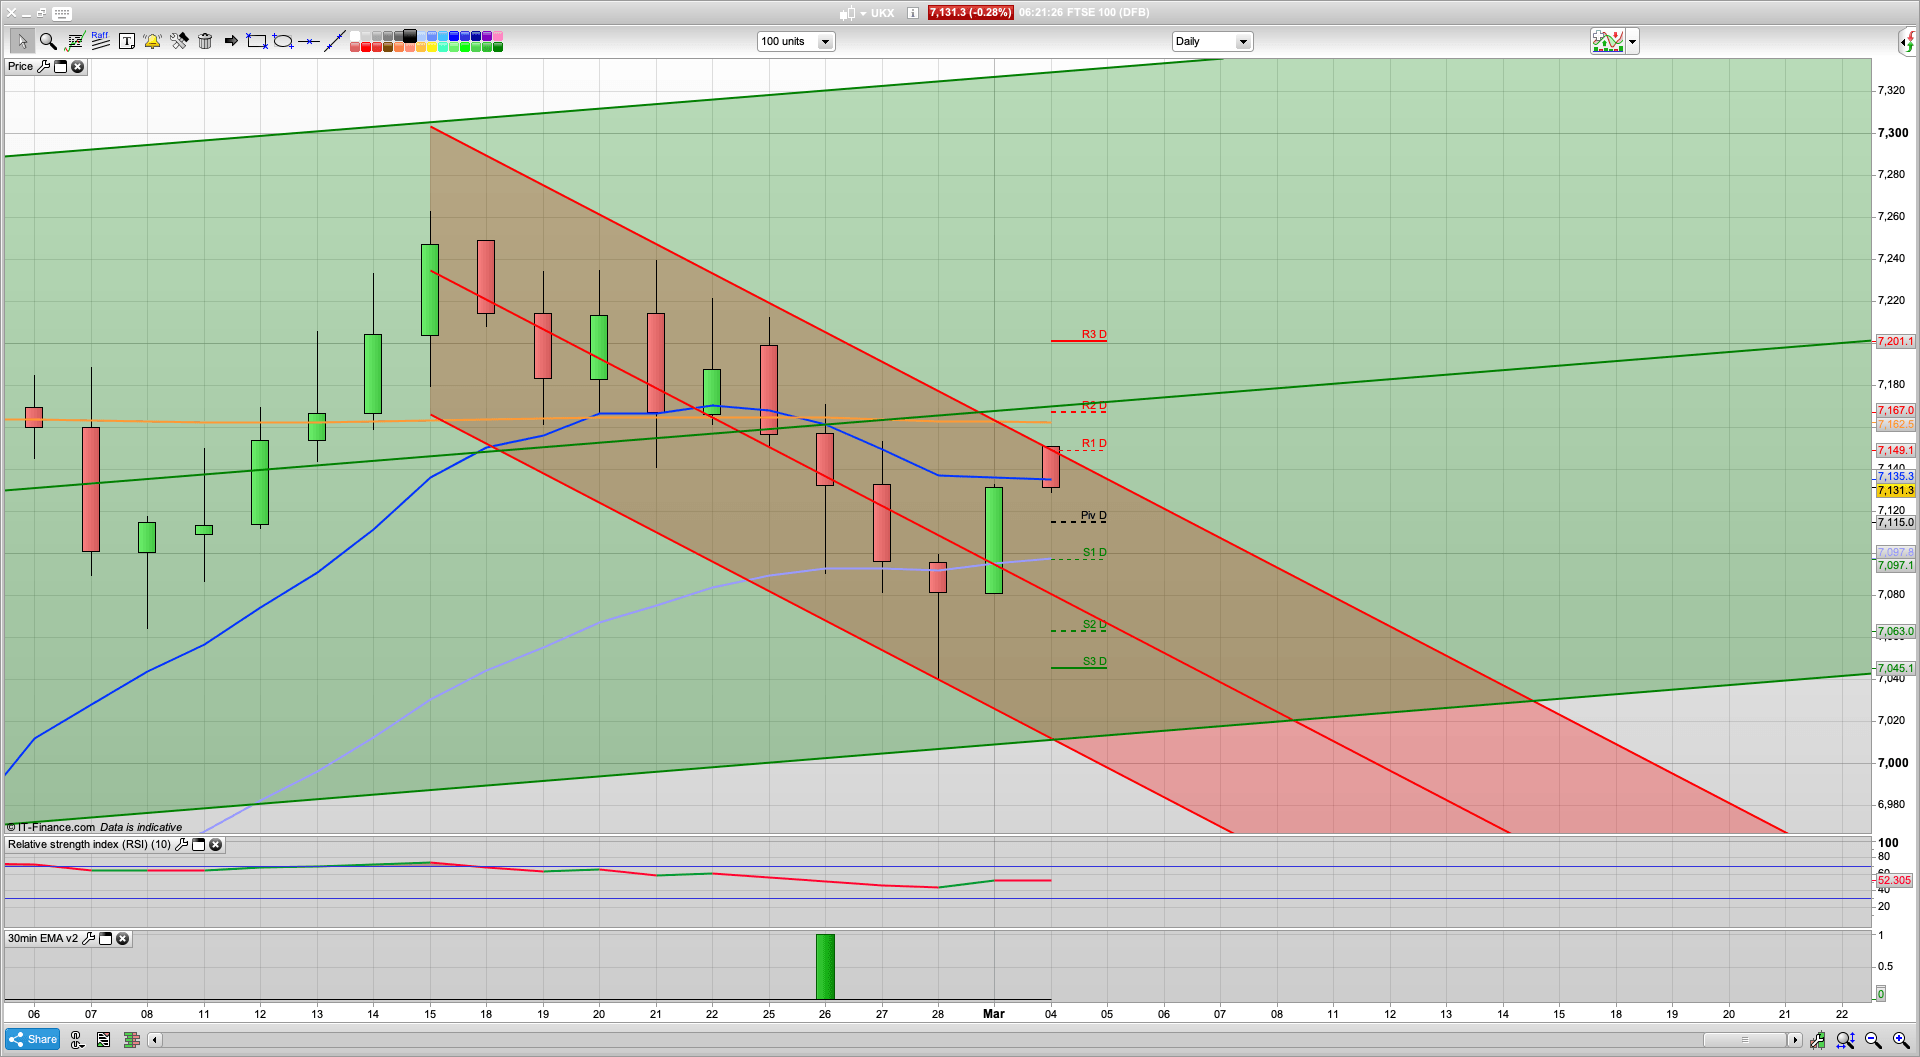This screenshot has height=1057, width=1920.
Task: Select the diagonal trend line tool
Action: pos(335,41)
